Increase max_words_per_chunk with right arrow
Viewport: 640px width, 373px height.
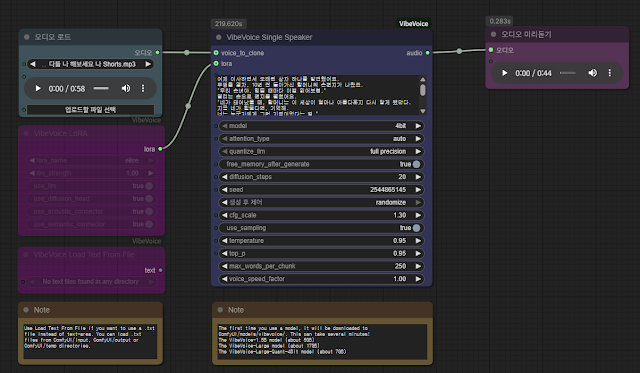click(x=418, y=266)
